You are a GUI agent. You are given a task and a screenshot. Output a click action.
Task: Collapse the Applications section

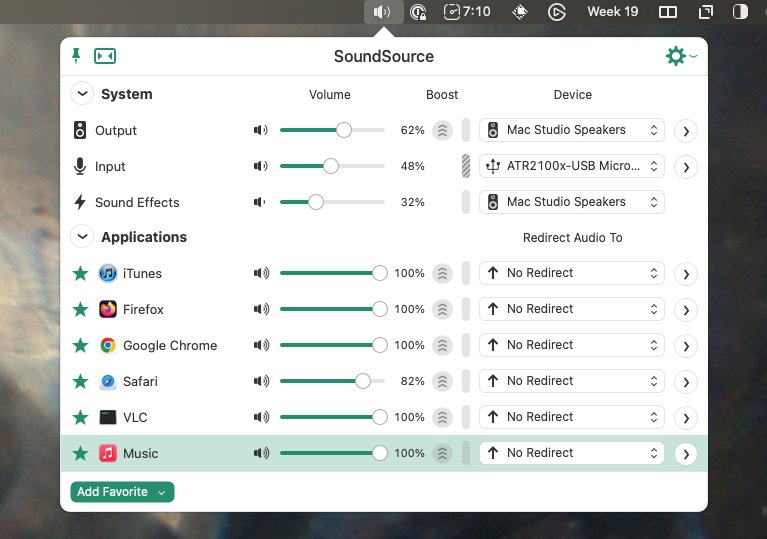pyautogui.click(x=82, y=237)
